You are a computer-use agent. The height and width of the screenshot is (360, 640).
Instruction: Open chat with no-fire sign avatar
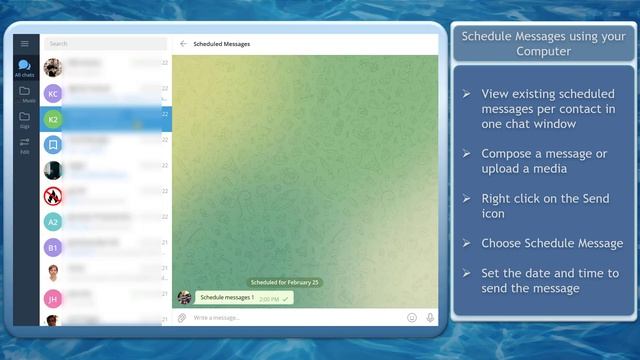pos(106,196)
